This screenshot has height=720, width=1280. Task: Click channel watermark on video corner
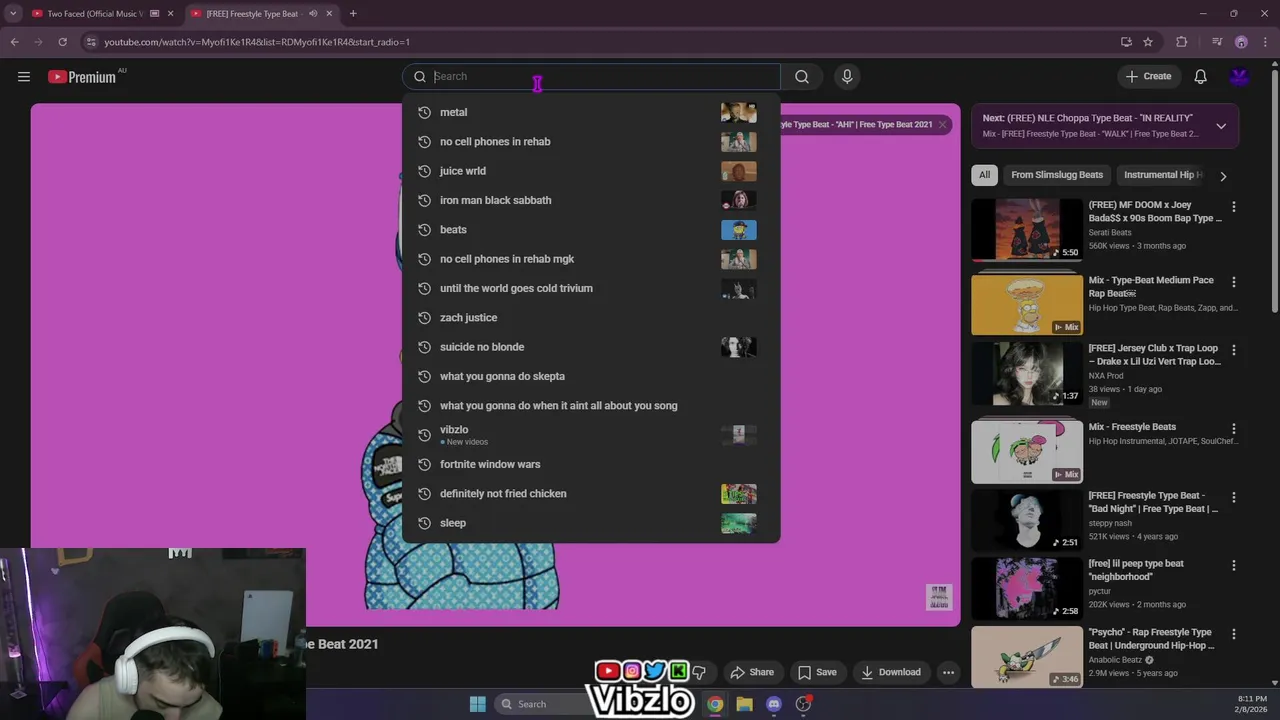[939, 597]
